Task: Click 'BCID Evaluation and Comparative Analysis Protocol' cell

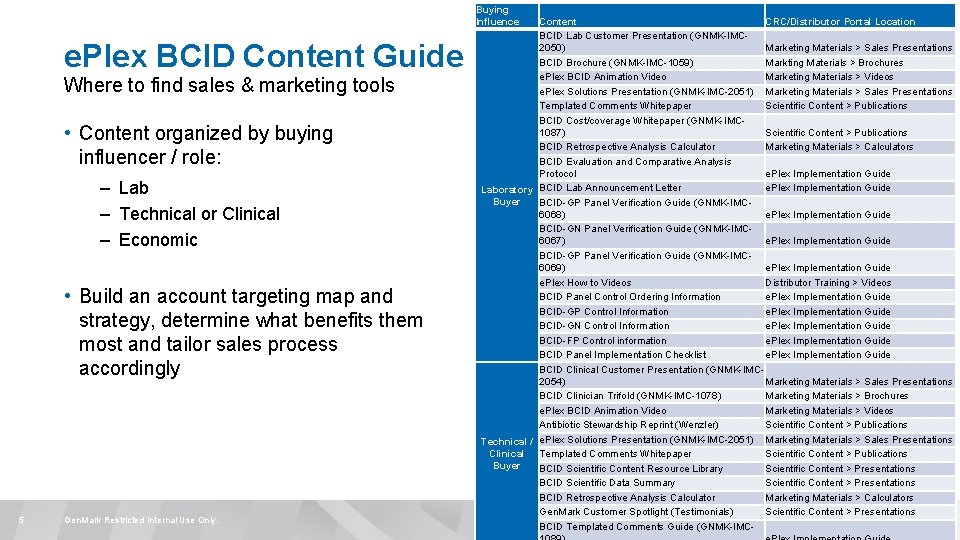Action: coord(651,168)
